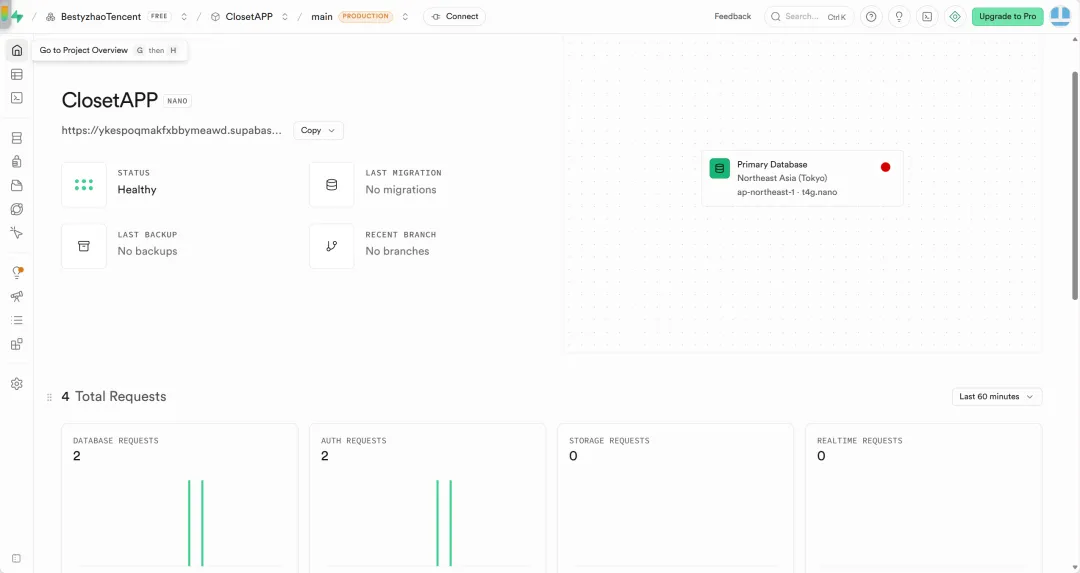The image size is (1080, 573).
Task: Open the Advisors lightbulb in sidebar
Action: pyautogui.click(x=17, y=273)
